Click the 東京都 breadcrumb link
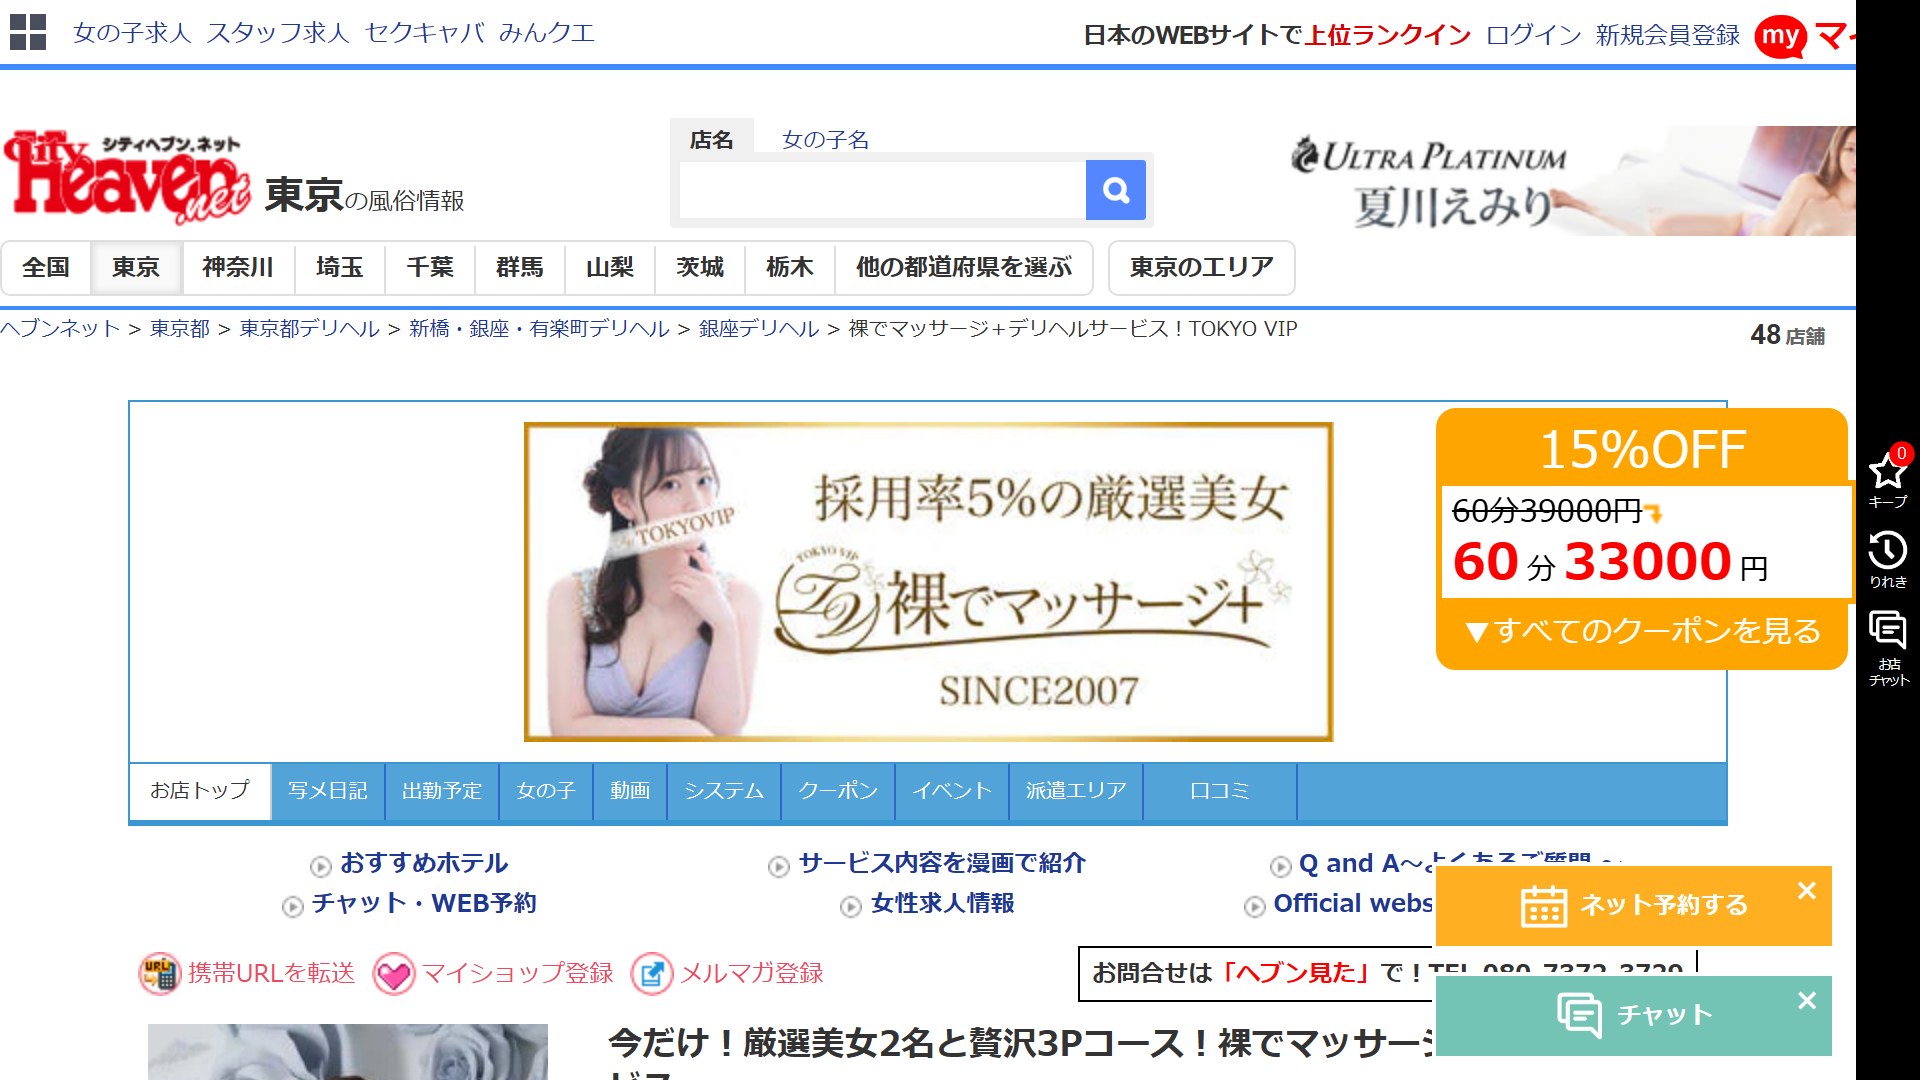1920x1080 pixels. [180, 329]
